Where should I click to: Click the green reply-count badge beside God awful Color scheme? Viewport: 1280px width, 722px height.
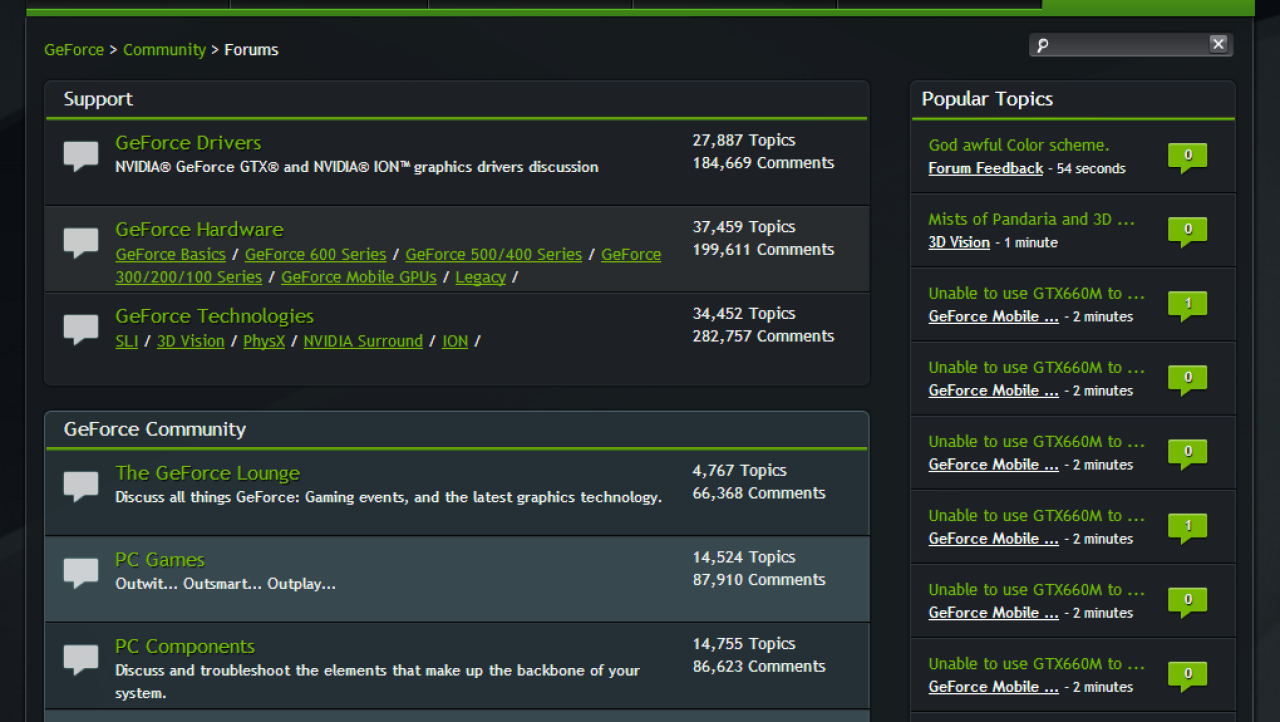1187,157
